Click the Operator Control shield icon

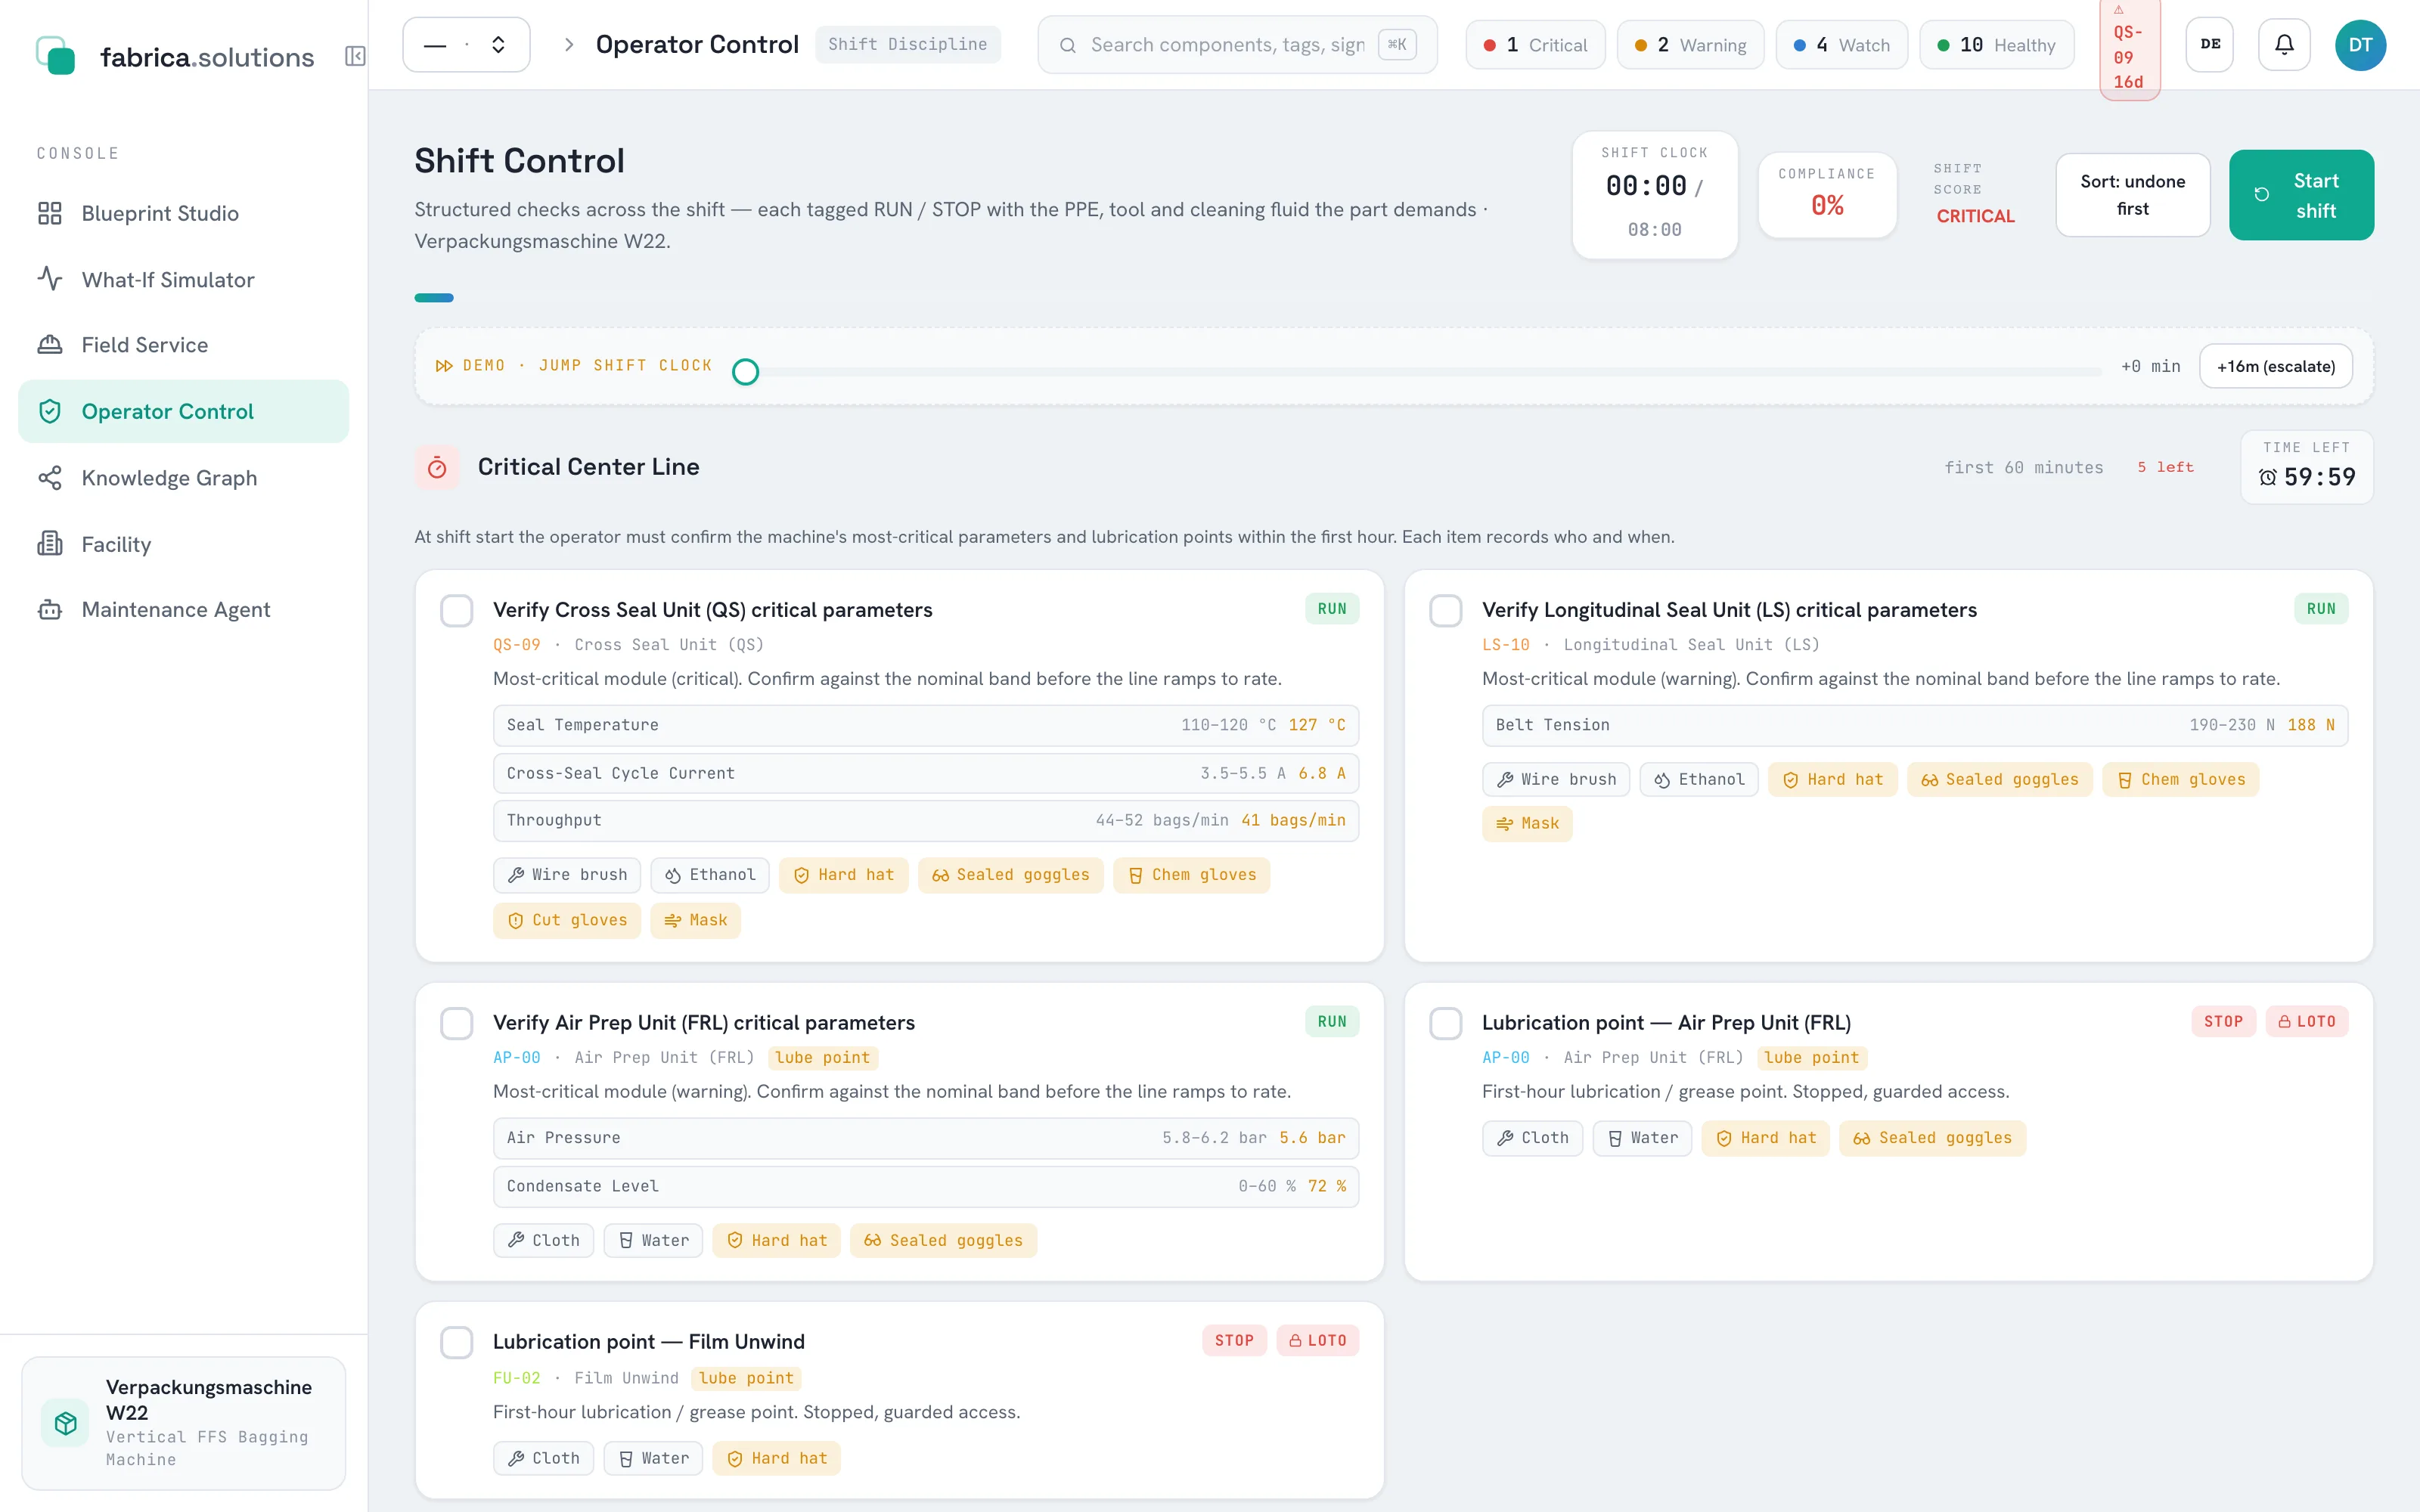(x=50, y=411)
